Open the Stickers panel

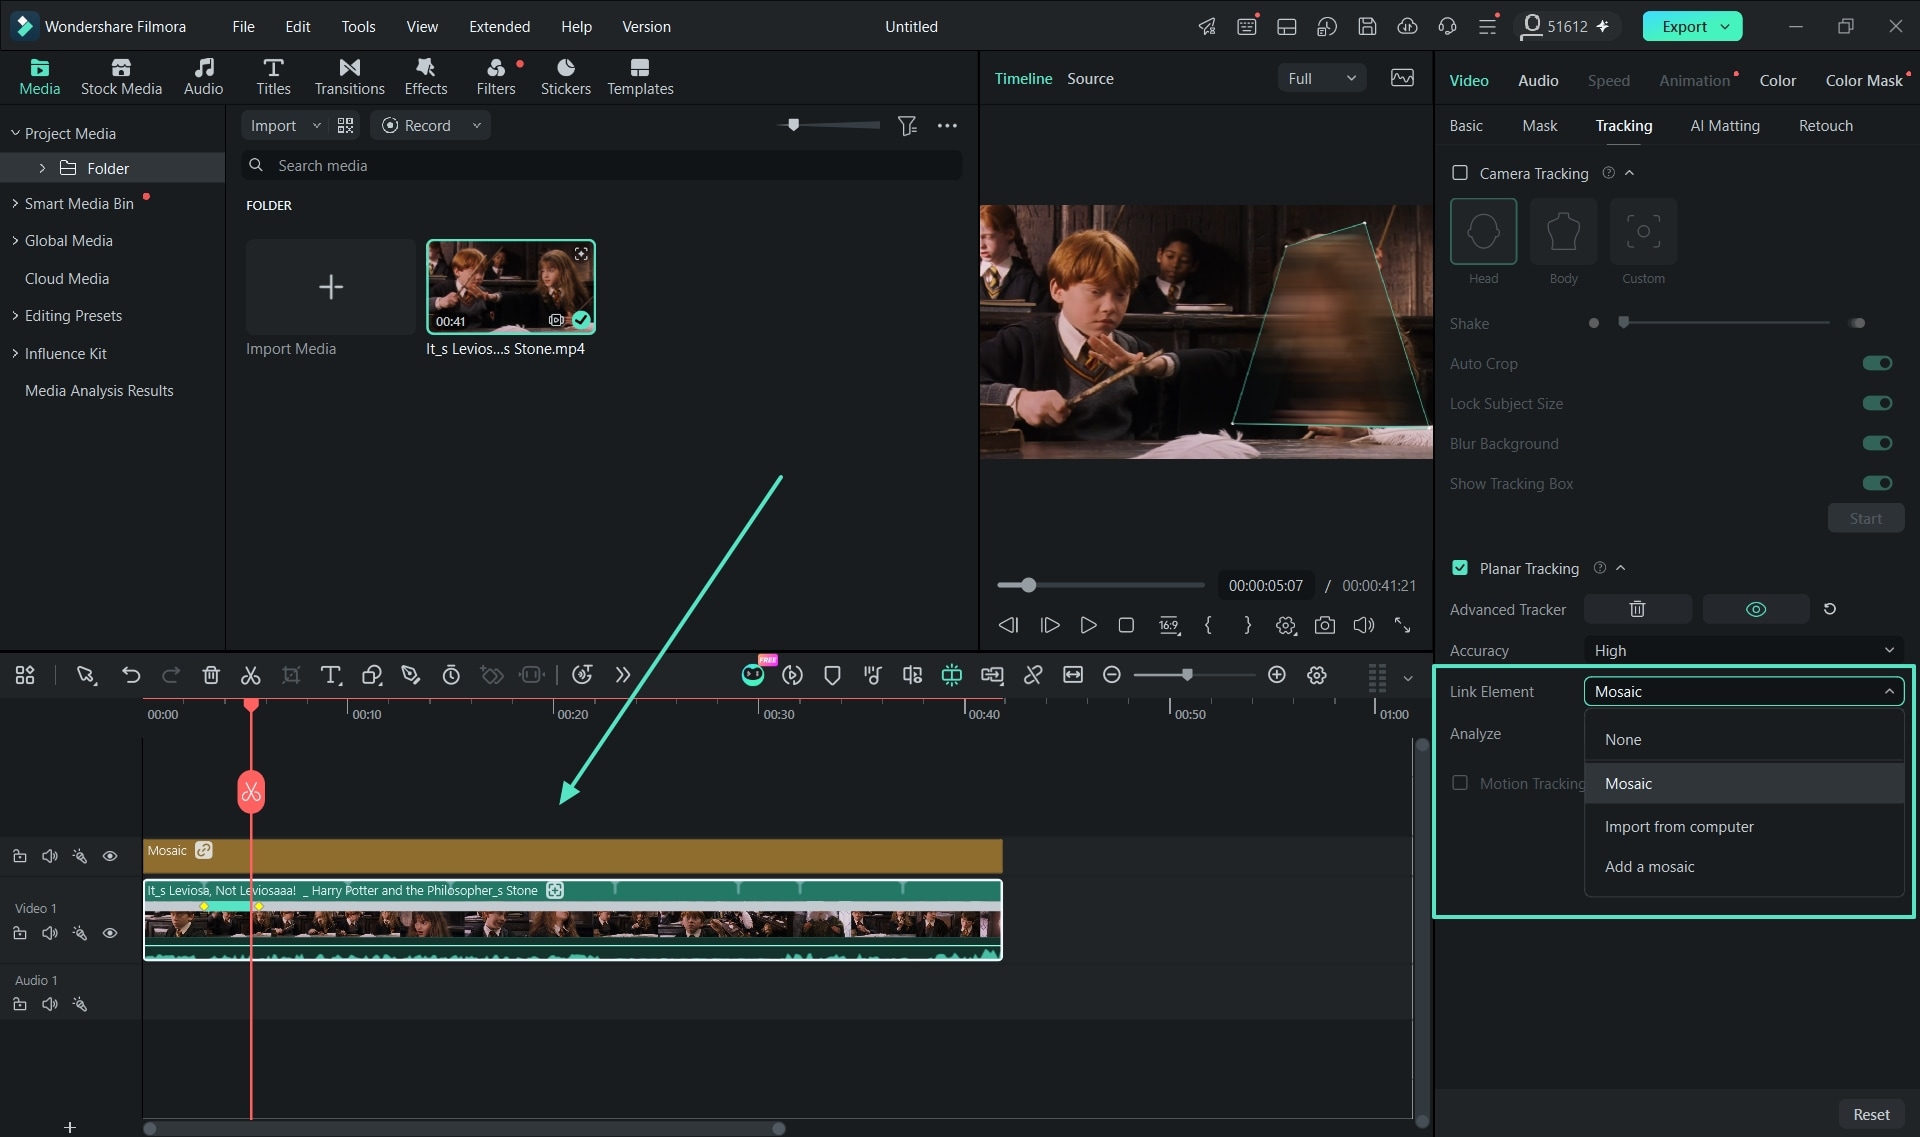click(565, 77)
